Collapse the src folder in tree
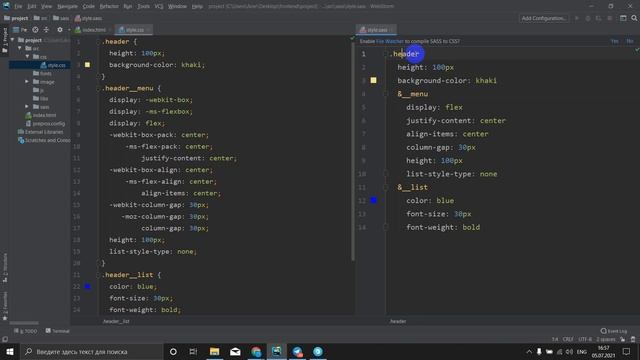 click(20, 48)
